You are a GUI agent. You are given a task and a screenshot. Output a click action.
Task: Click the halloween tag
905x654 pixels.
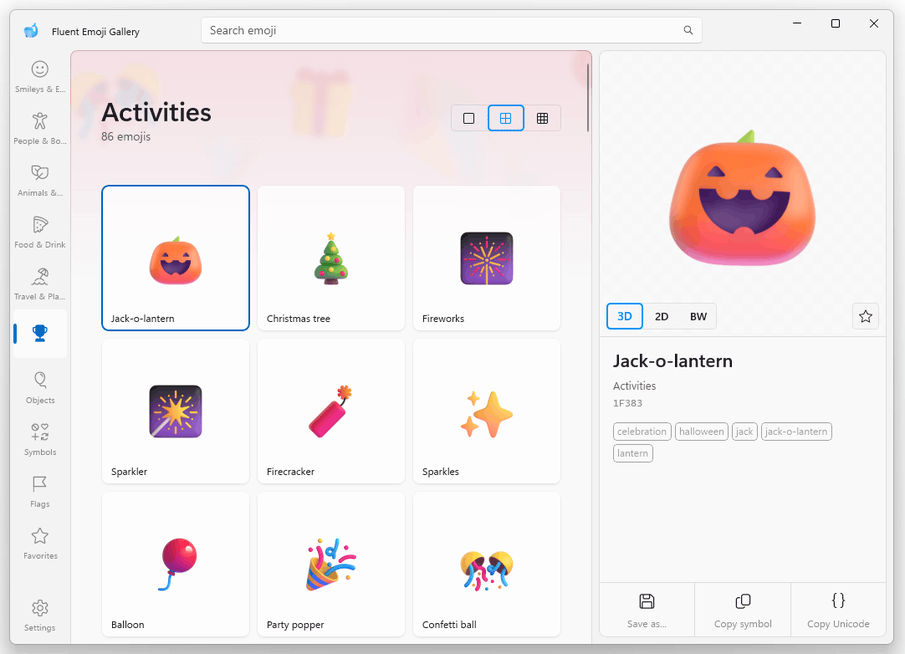click(x=701, y=432)
